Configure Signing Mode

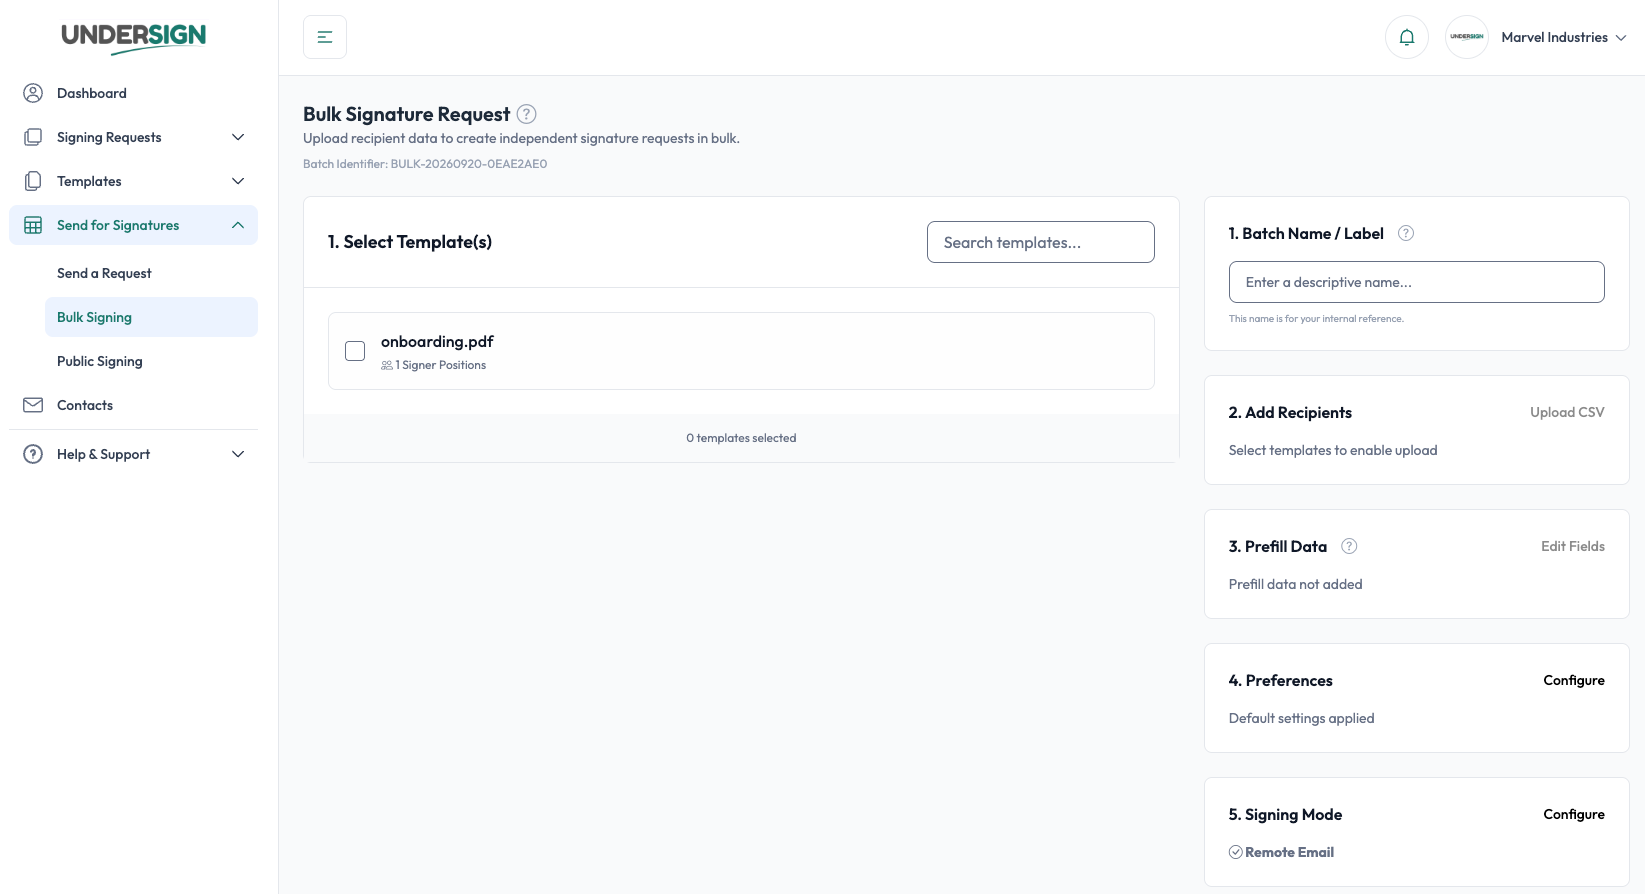(x=1574, y=814)
